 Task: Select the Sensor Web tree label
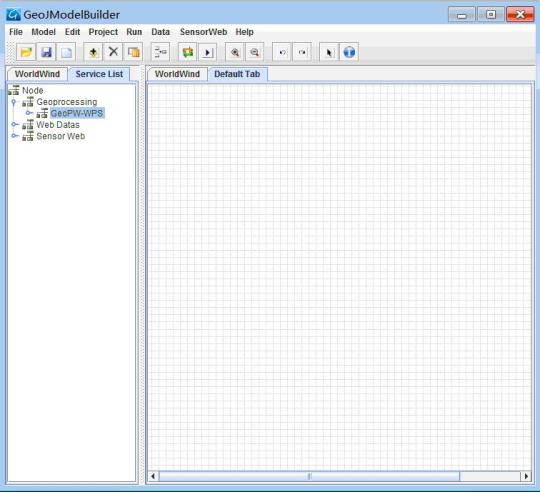61,136
